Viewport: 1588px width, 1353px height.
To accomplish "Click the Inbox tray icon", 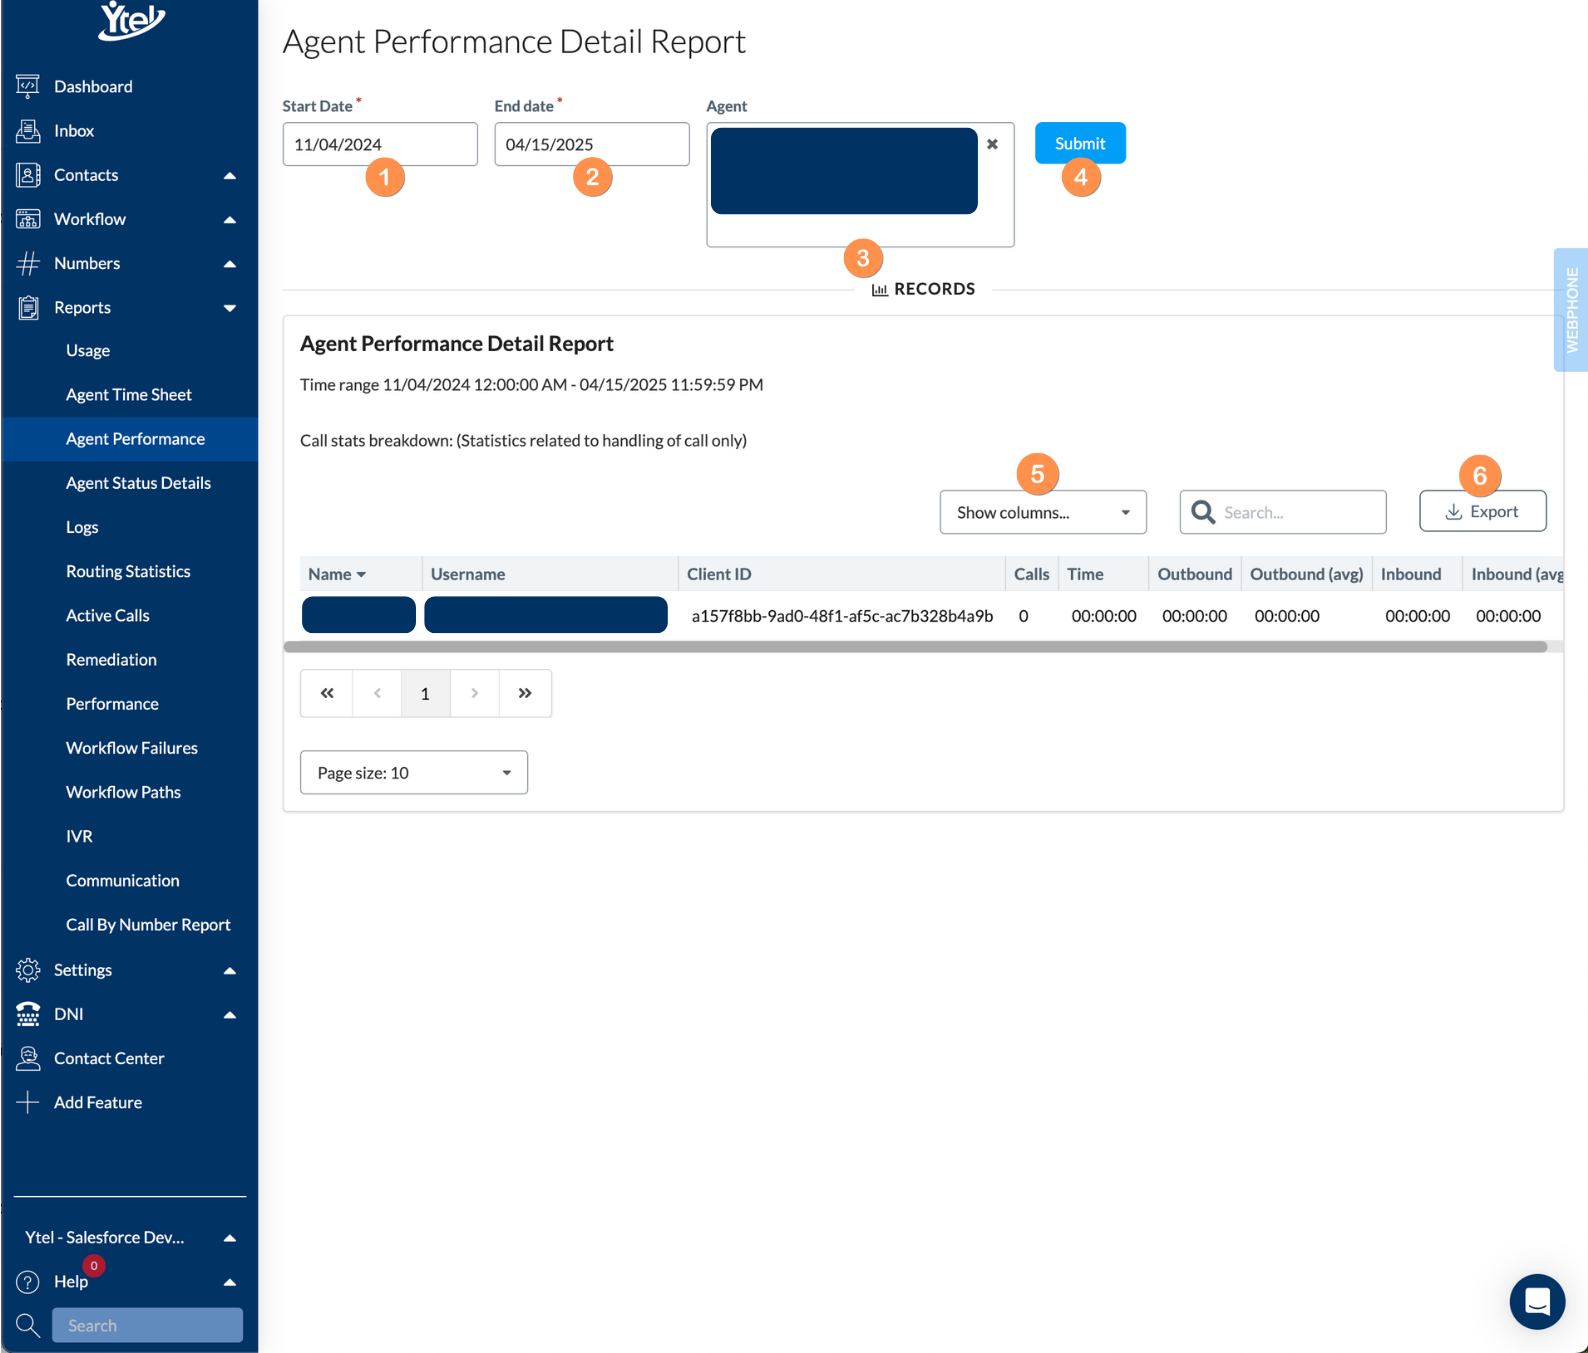I will point(28,130).
